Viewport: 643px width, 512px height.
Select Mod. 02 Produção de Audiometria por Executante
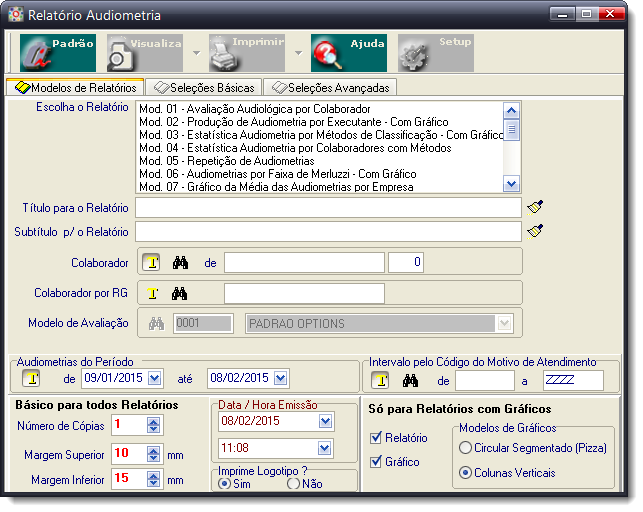(294, 122)
